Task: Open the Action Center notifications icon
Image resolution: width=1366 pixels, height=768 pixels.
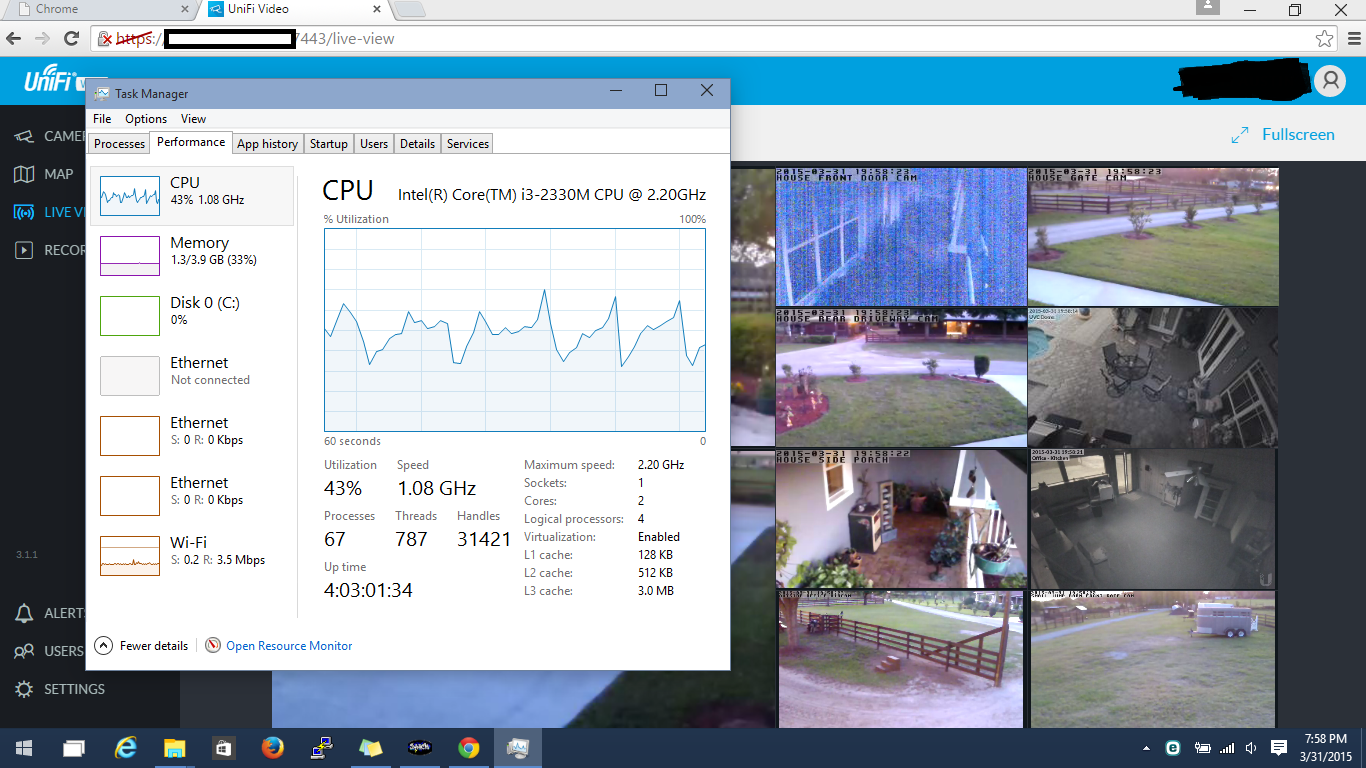Action: 1278,748
